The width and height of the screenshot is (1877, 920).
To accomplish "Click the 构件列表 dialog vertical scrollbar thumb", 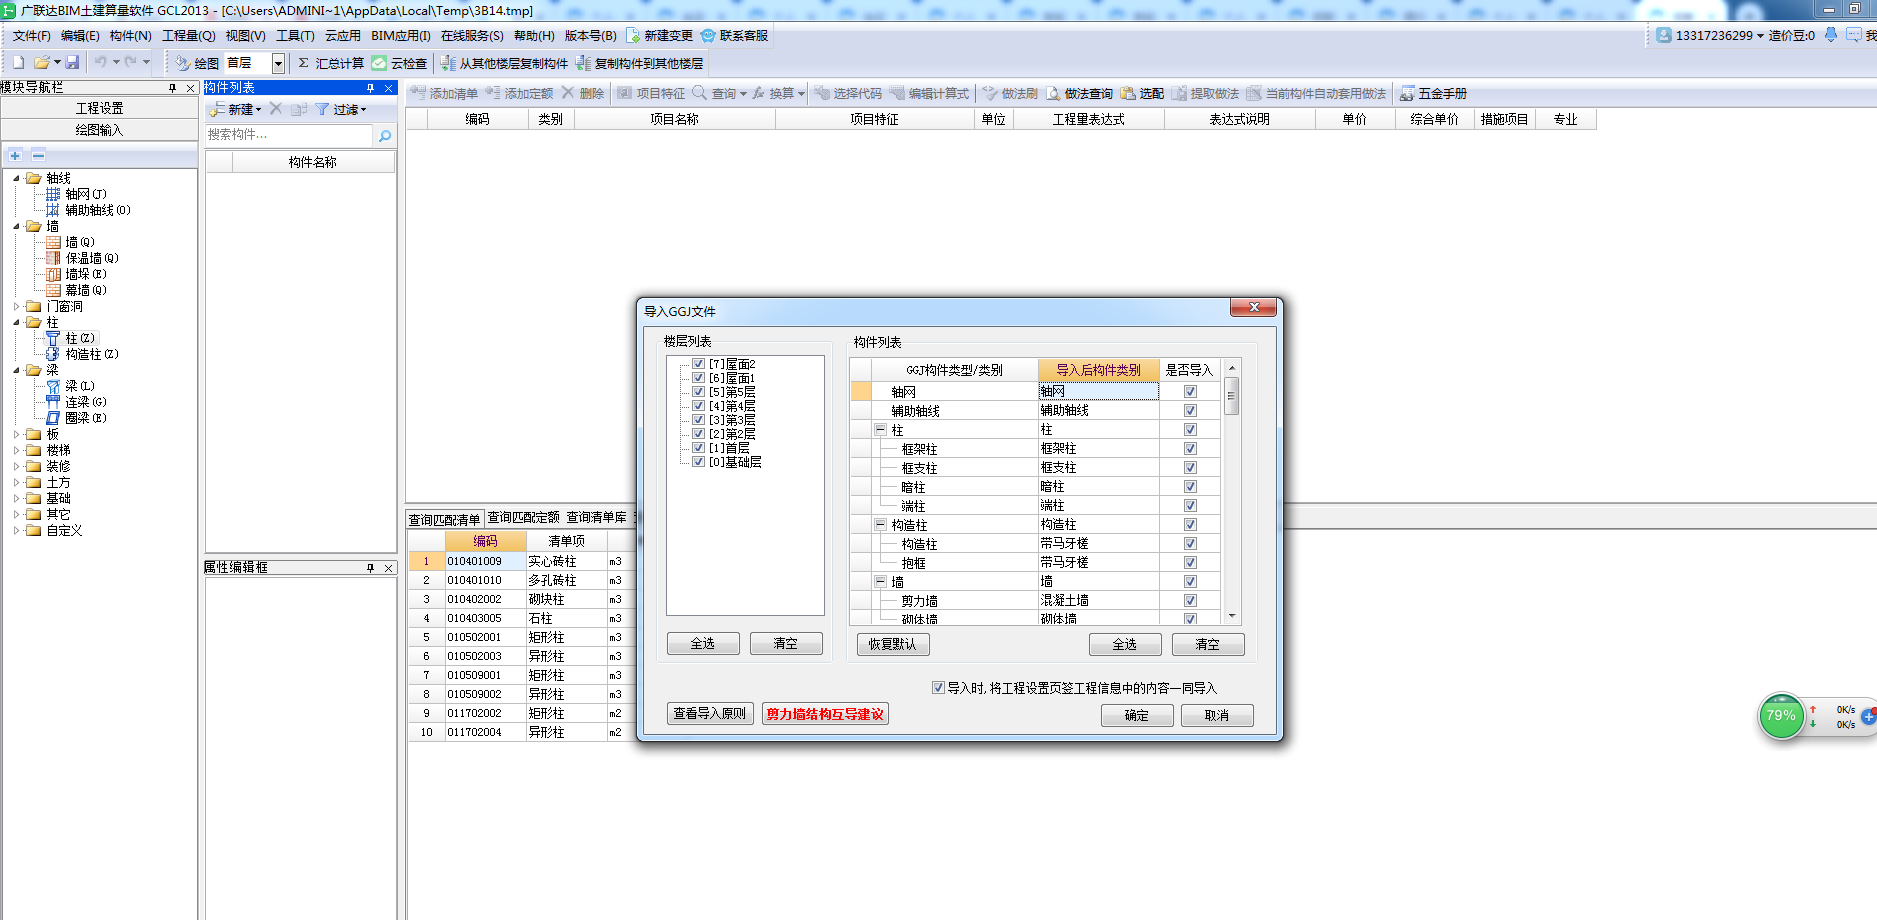I will [x=1232, y=397].
